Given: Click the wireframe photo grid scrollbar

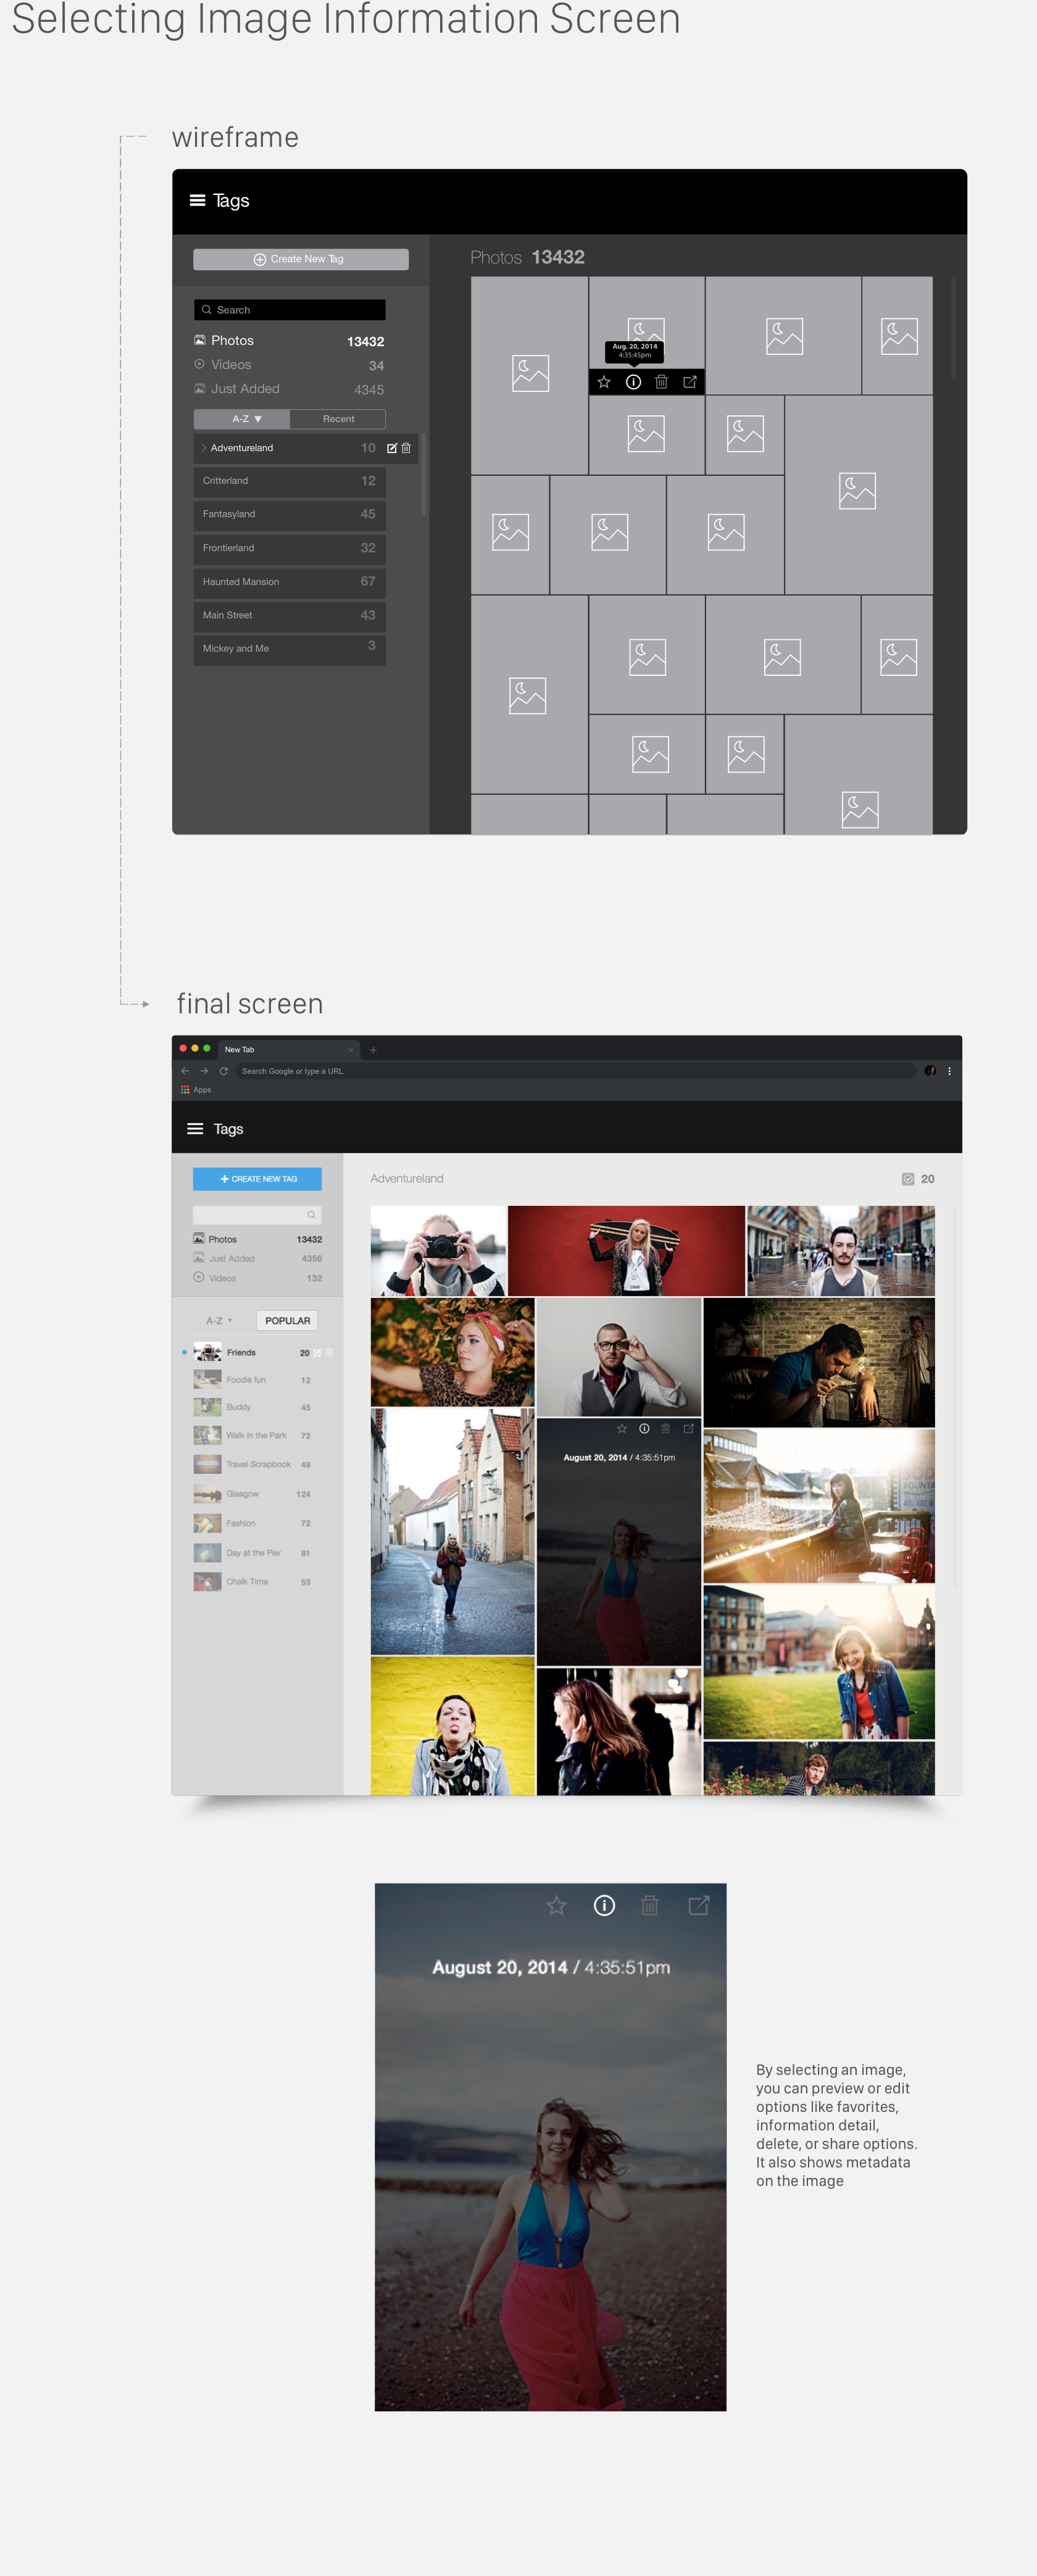Looking at the screenshot, I should click(x=953, y=330).
